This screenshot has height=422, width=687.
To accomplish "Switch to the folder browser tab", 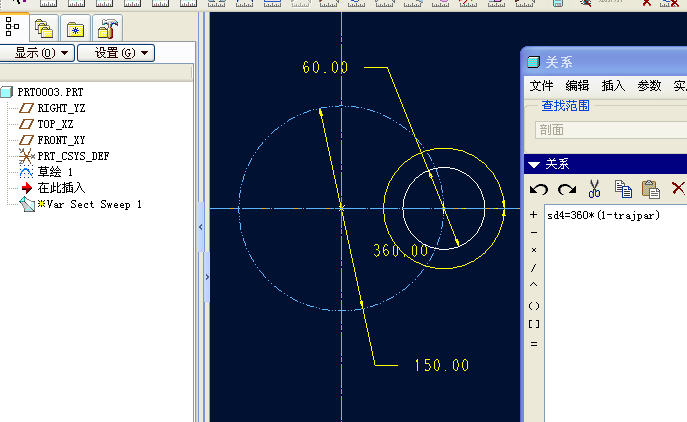I will [44, 29].
